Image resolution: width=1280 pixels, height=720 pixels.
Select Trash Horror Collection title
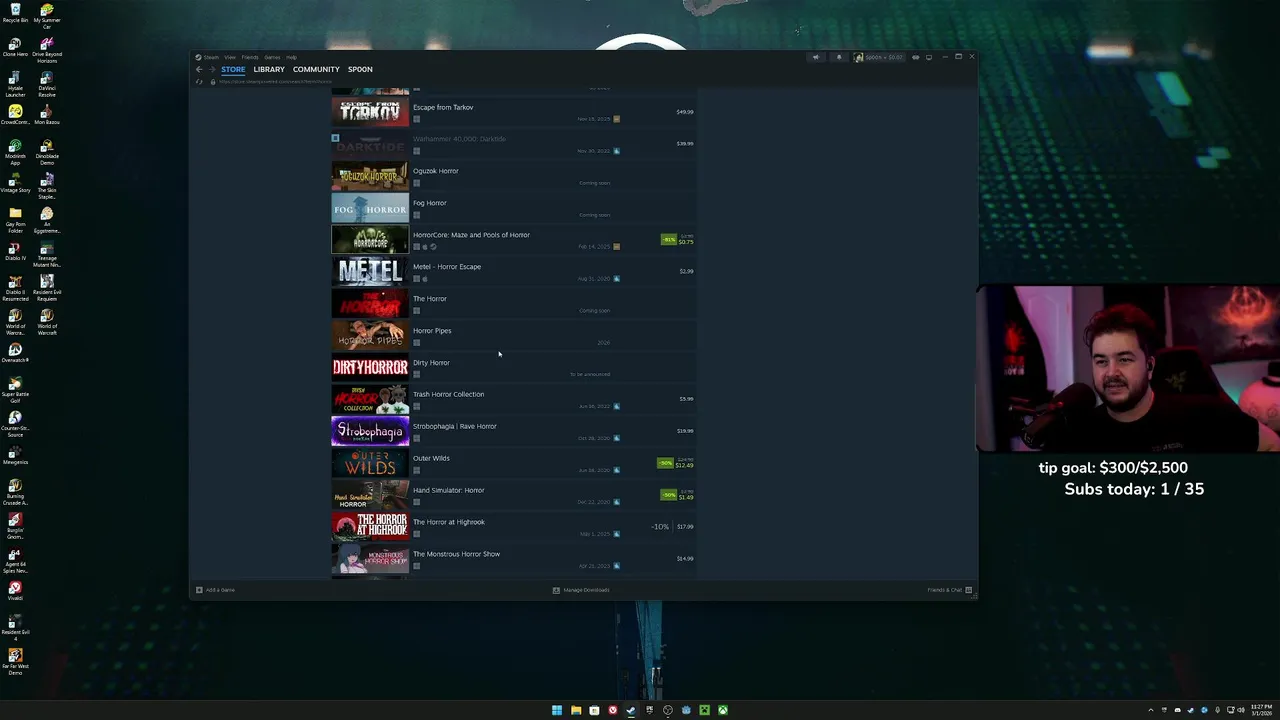(448, 395)
